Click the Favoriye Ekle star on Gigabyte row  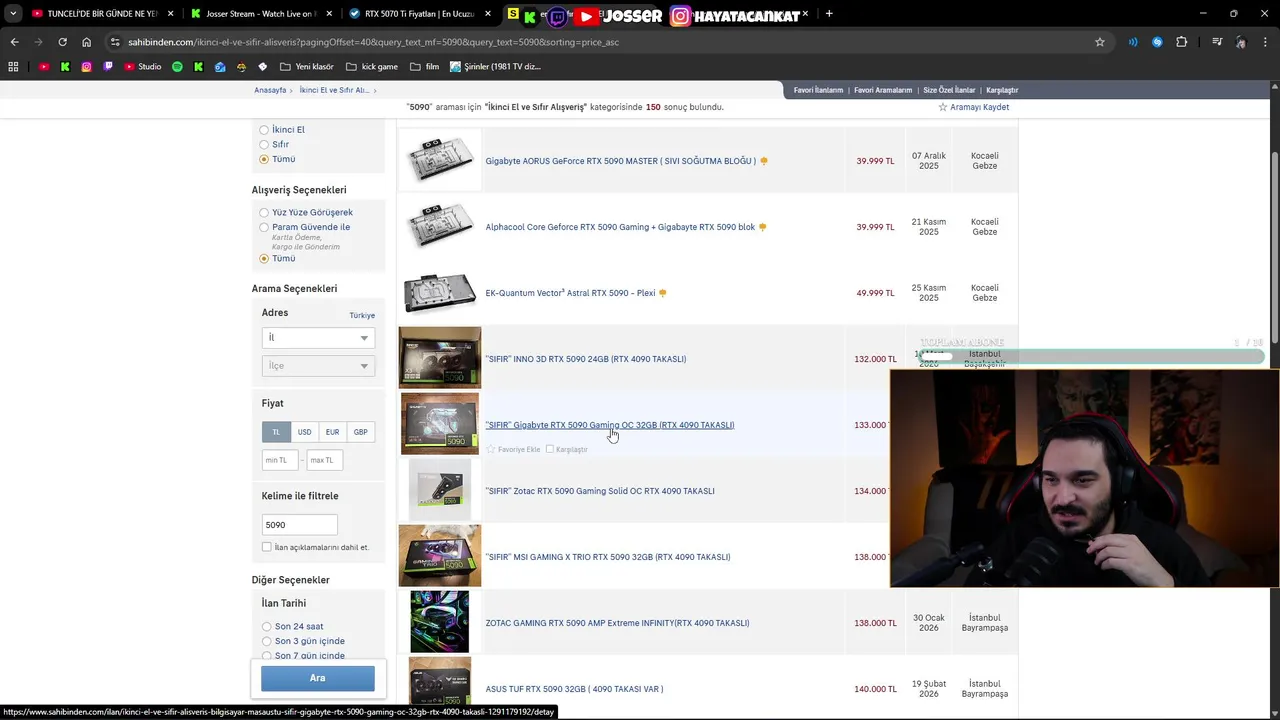491,449
